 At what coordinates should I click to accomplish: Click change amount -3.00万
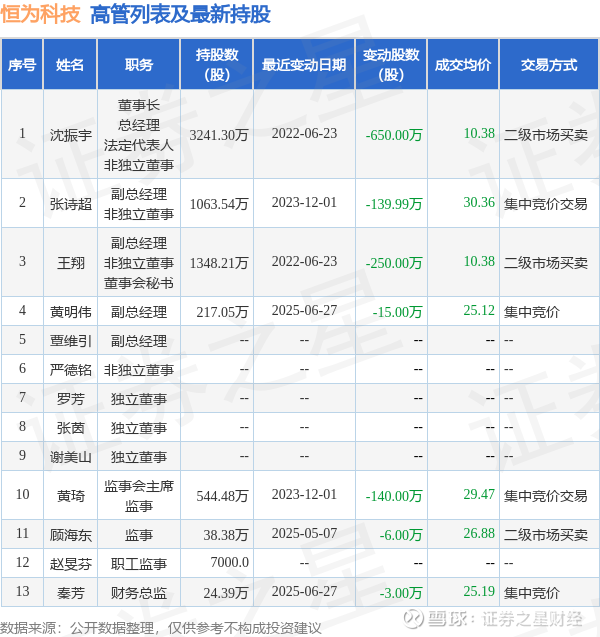pos(401,593)
